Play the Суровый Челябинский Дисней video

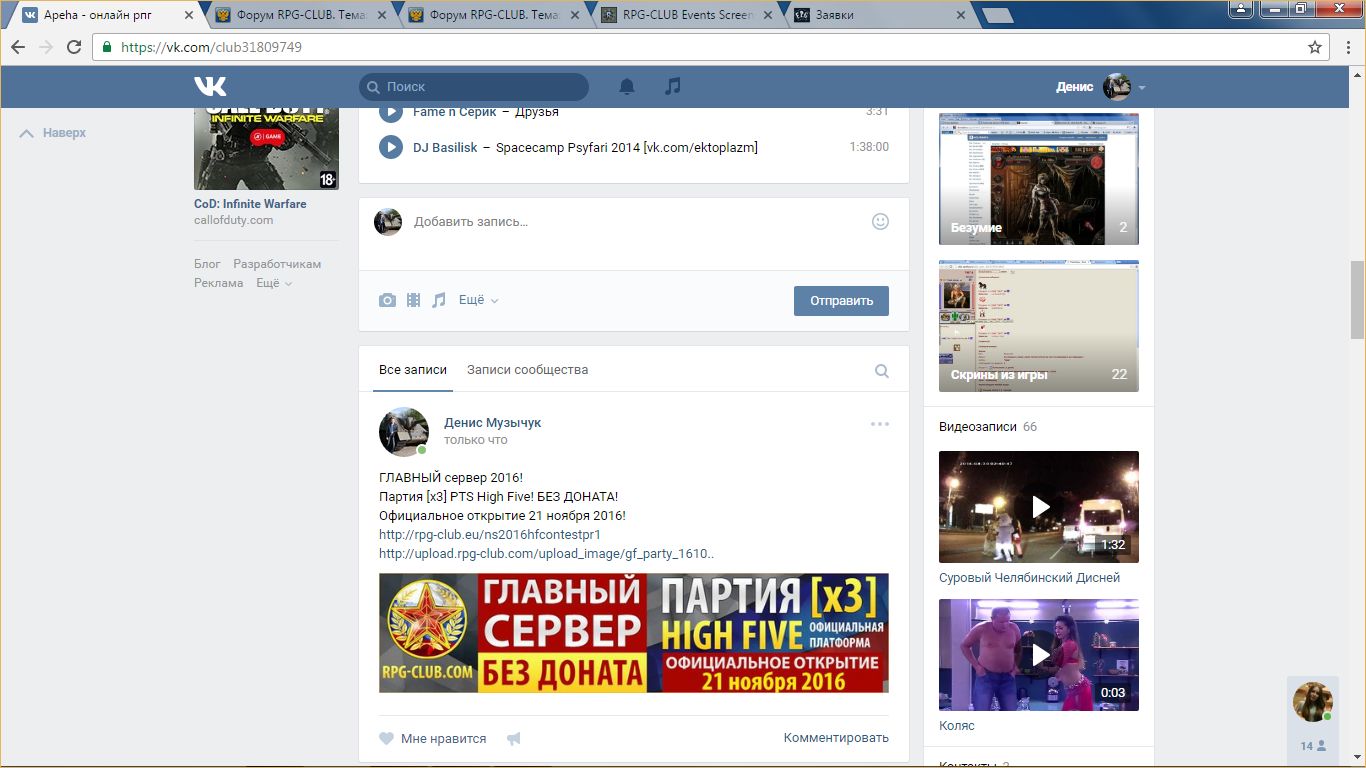(1038, 507)
